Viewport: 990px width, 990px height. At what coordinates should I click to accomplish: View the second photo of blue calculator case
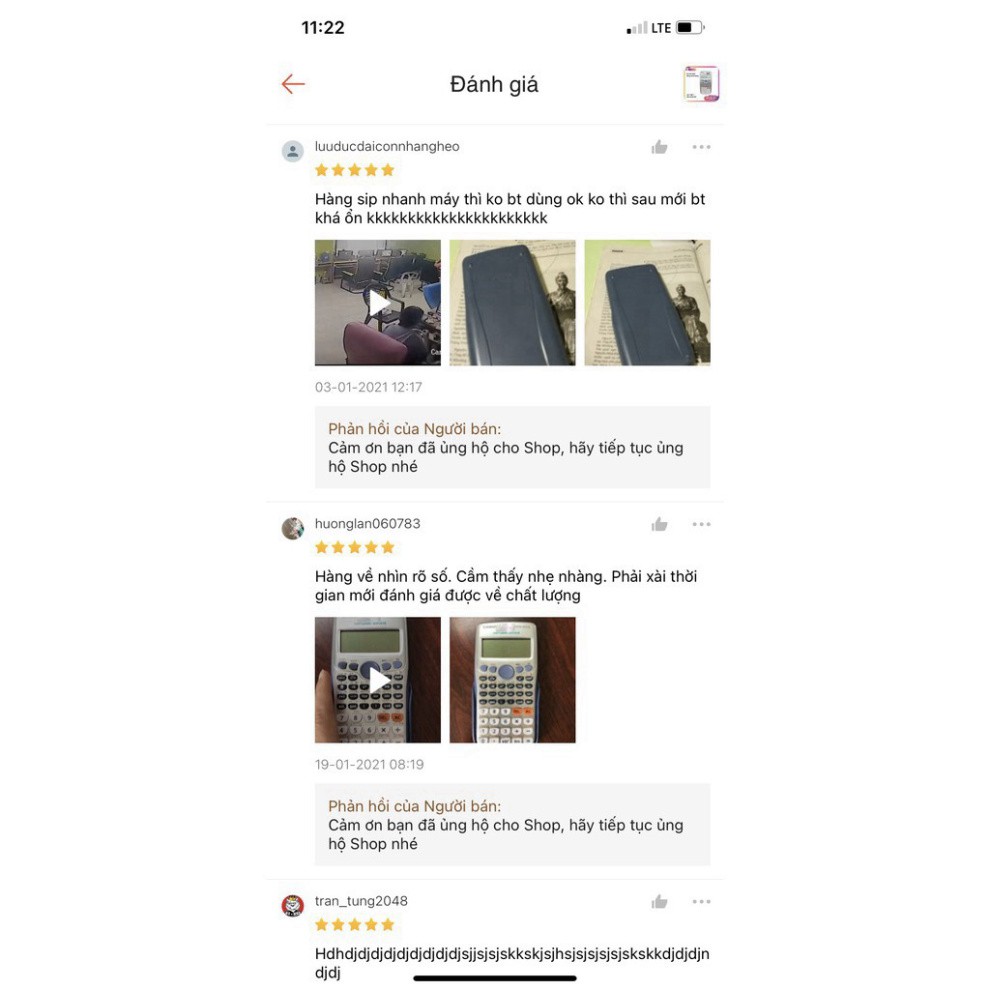(x=513, y=302)
